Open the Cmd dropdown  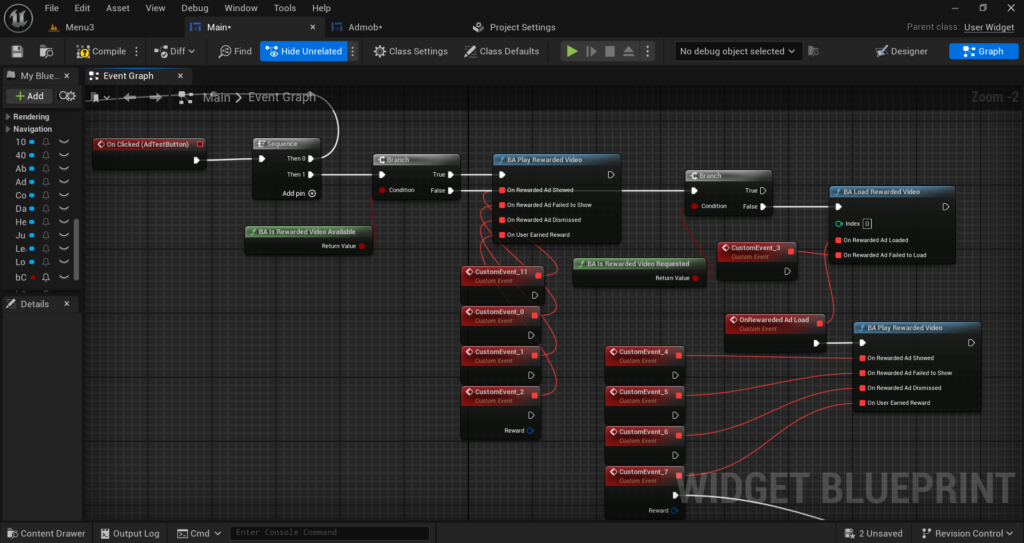[x=199, y=533]
